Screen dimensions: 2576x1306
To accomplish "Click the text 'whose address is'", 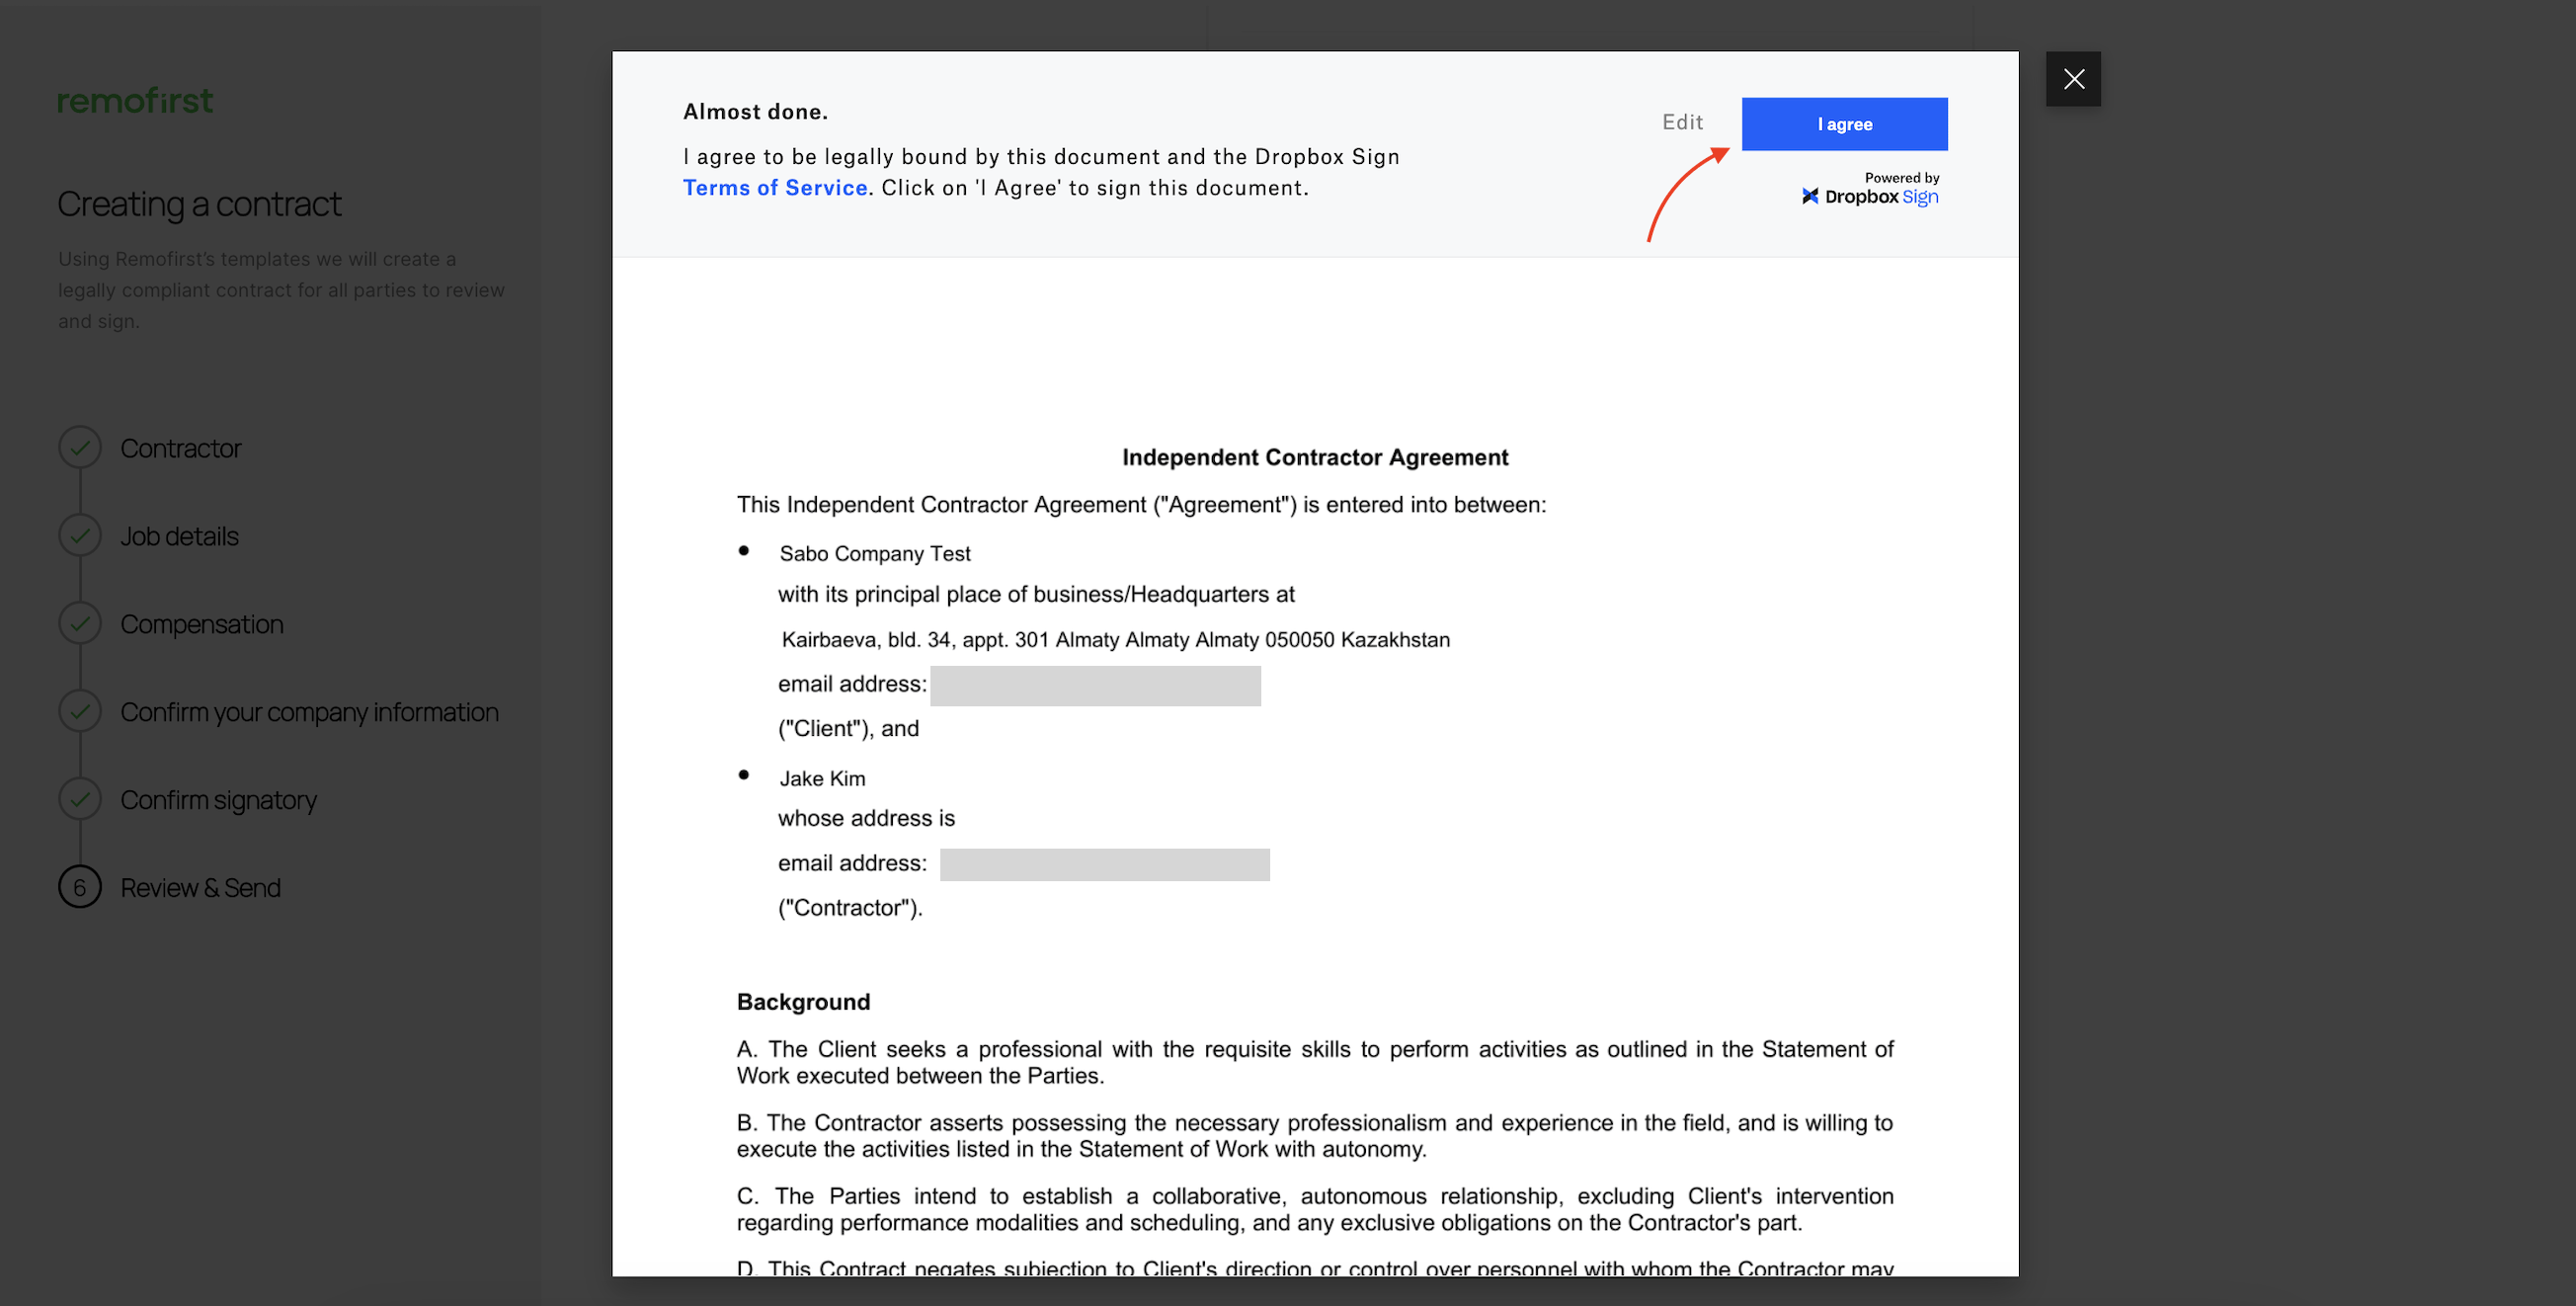I will click(x=867, y=818).
